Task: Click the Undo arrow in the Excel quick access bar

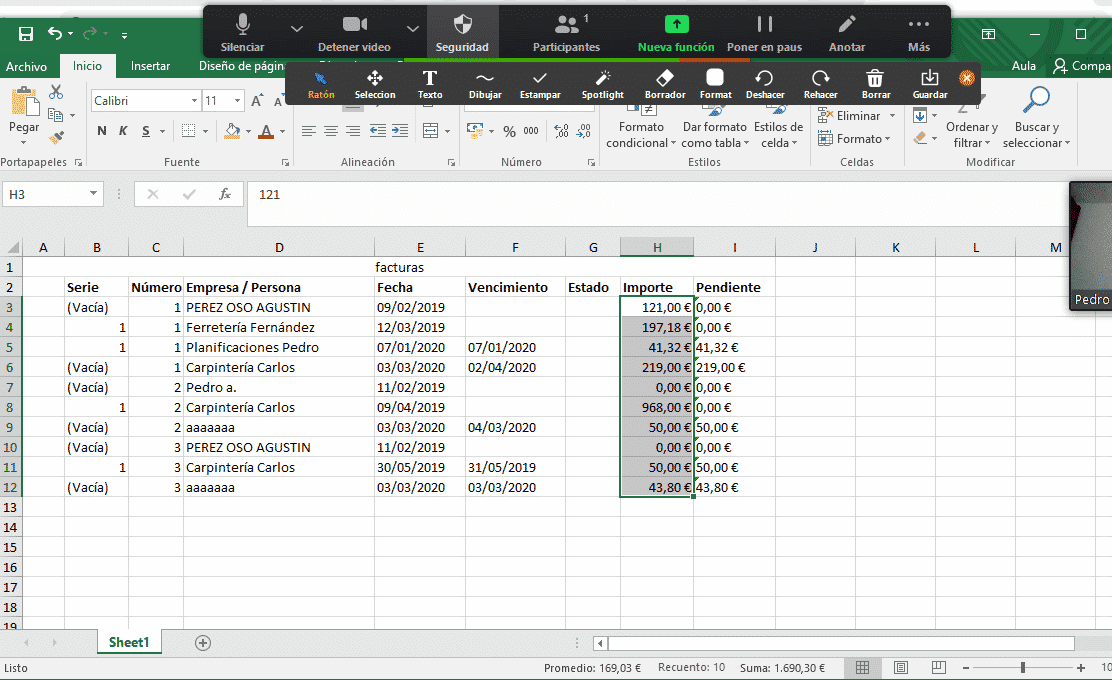Action: tap(55, 33)
